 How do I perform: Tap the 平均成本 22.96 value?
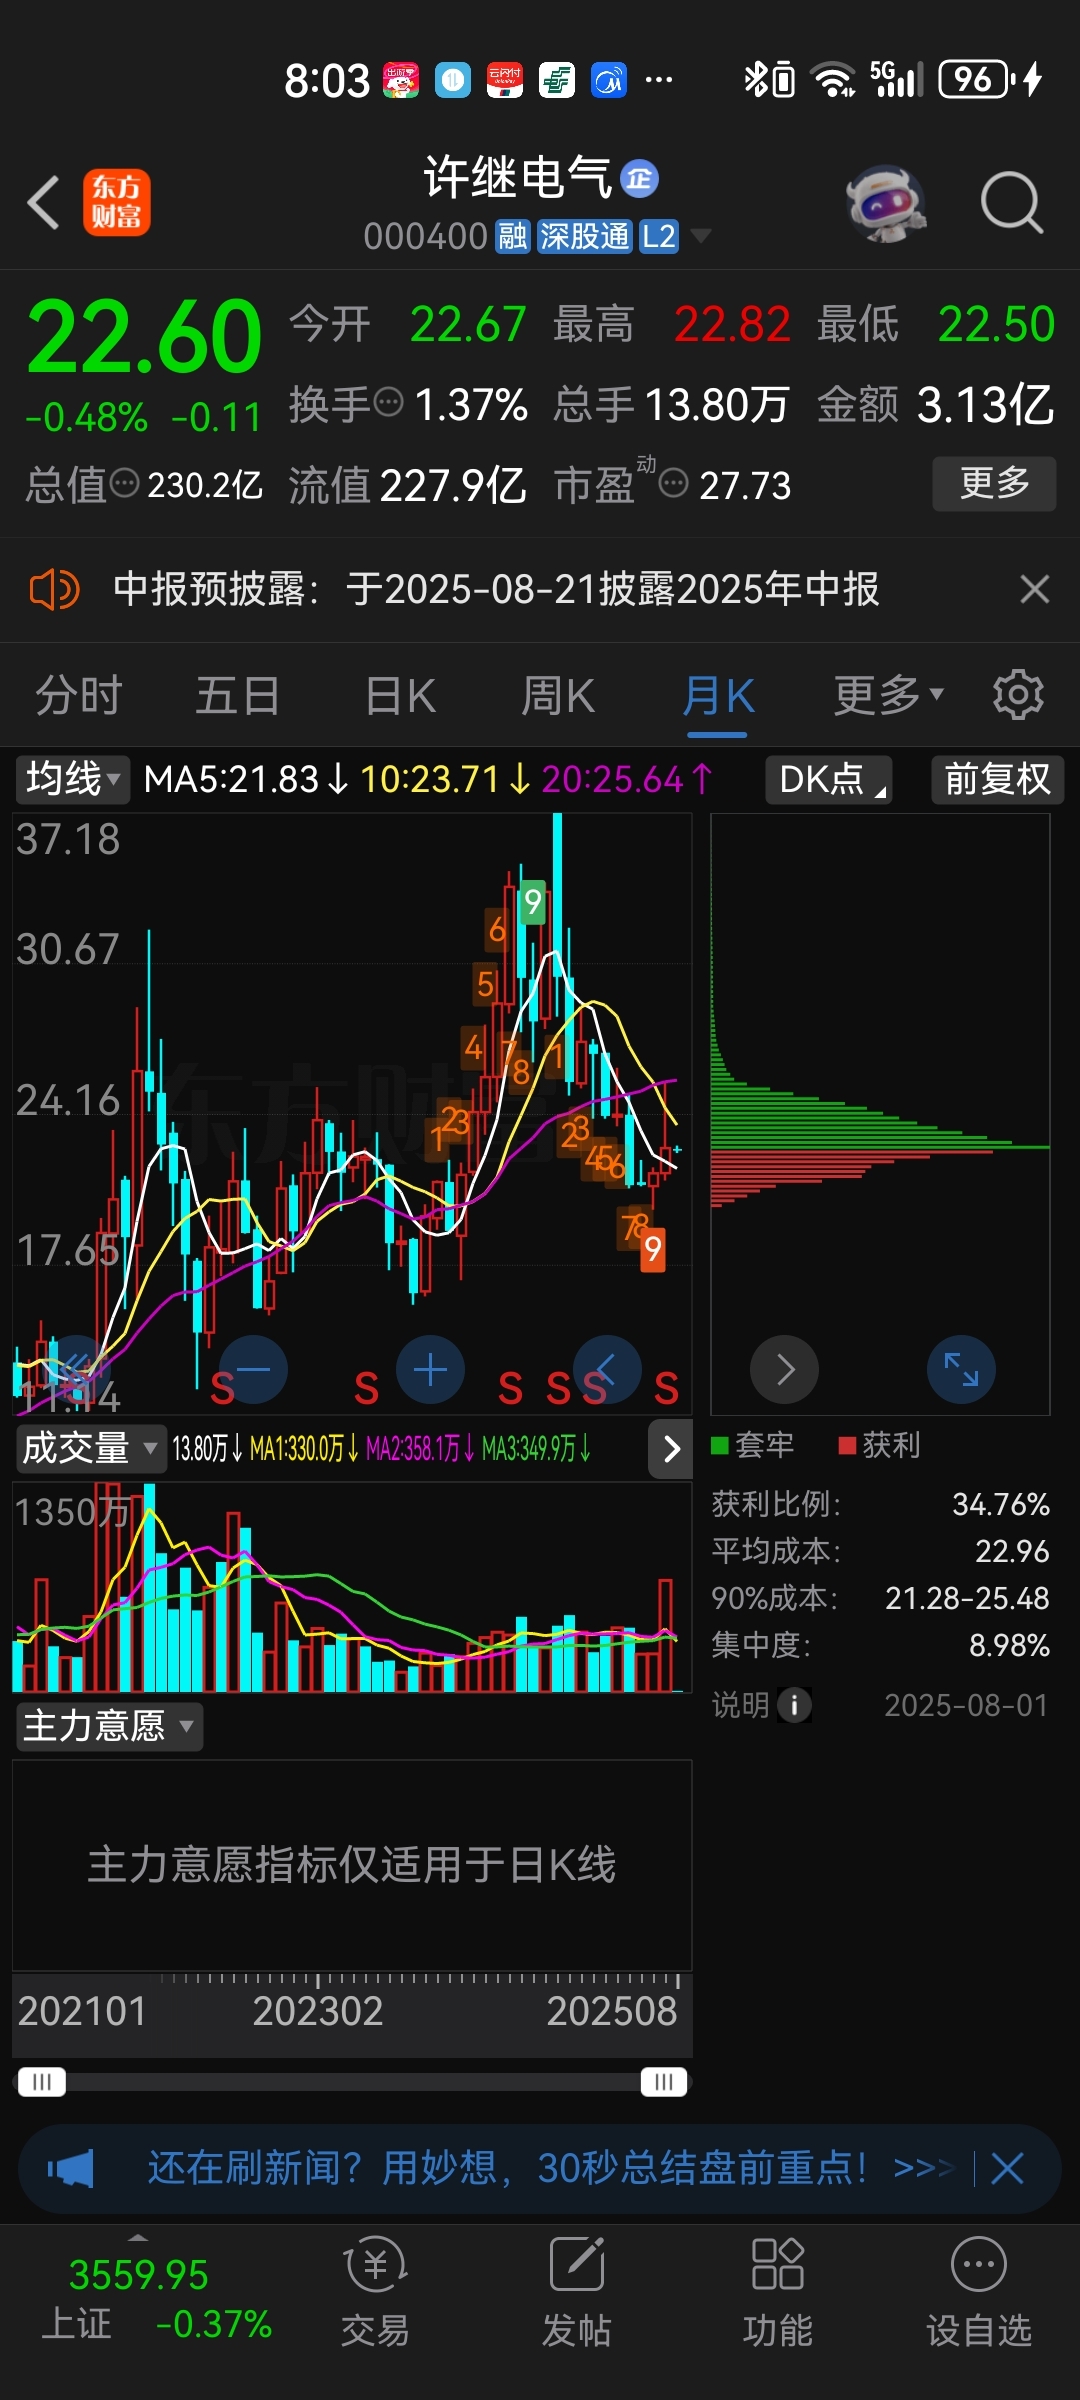tap(1012, 1551)
